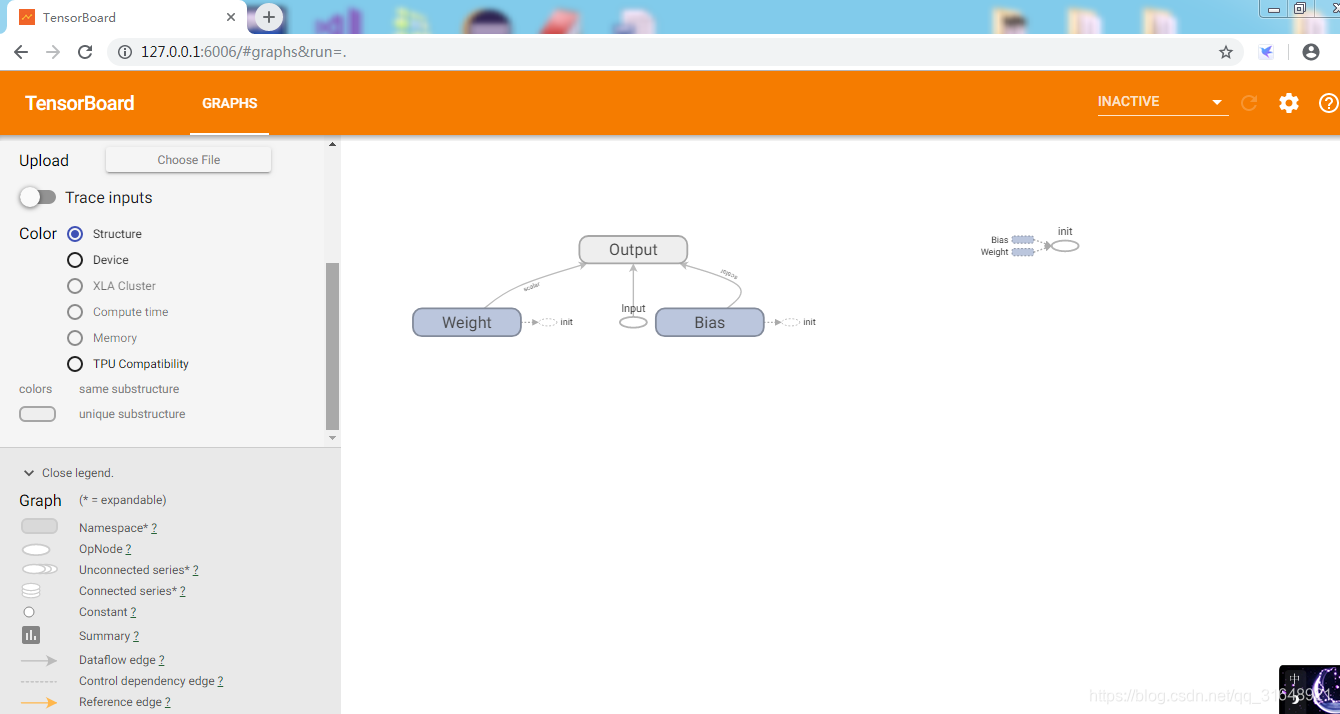Image resolution: width=1340 pixels, height=714 pixels.
Task: View site information icon in address bar
Action: point(125,52)
